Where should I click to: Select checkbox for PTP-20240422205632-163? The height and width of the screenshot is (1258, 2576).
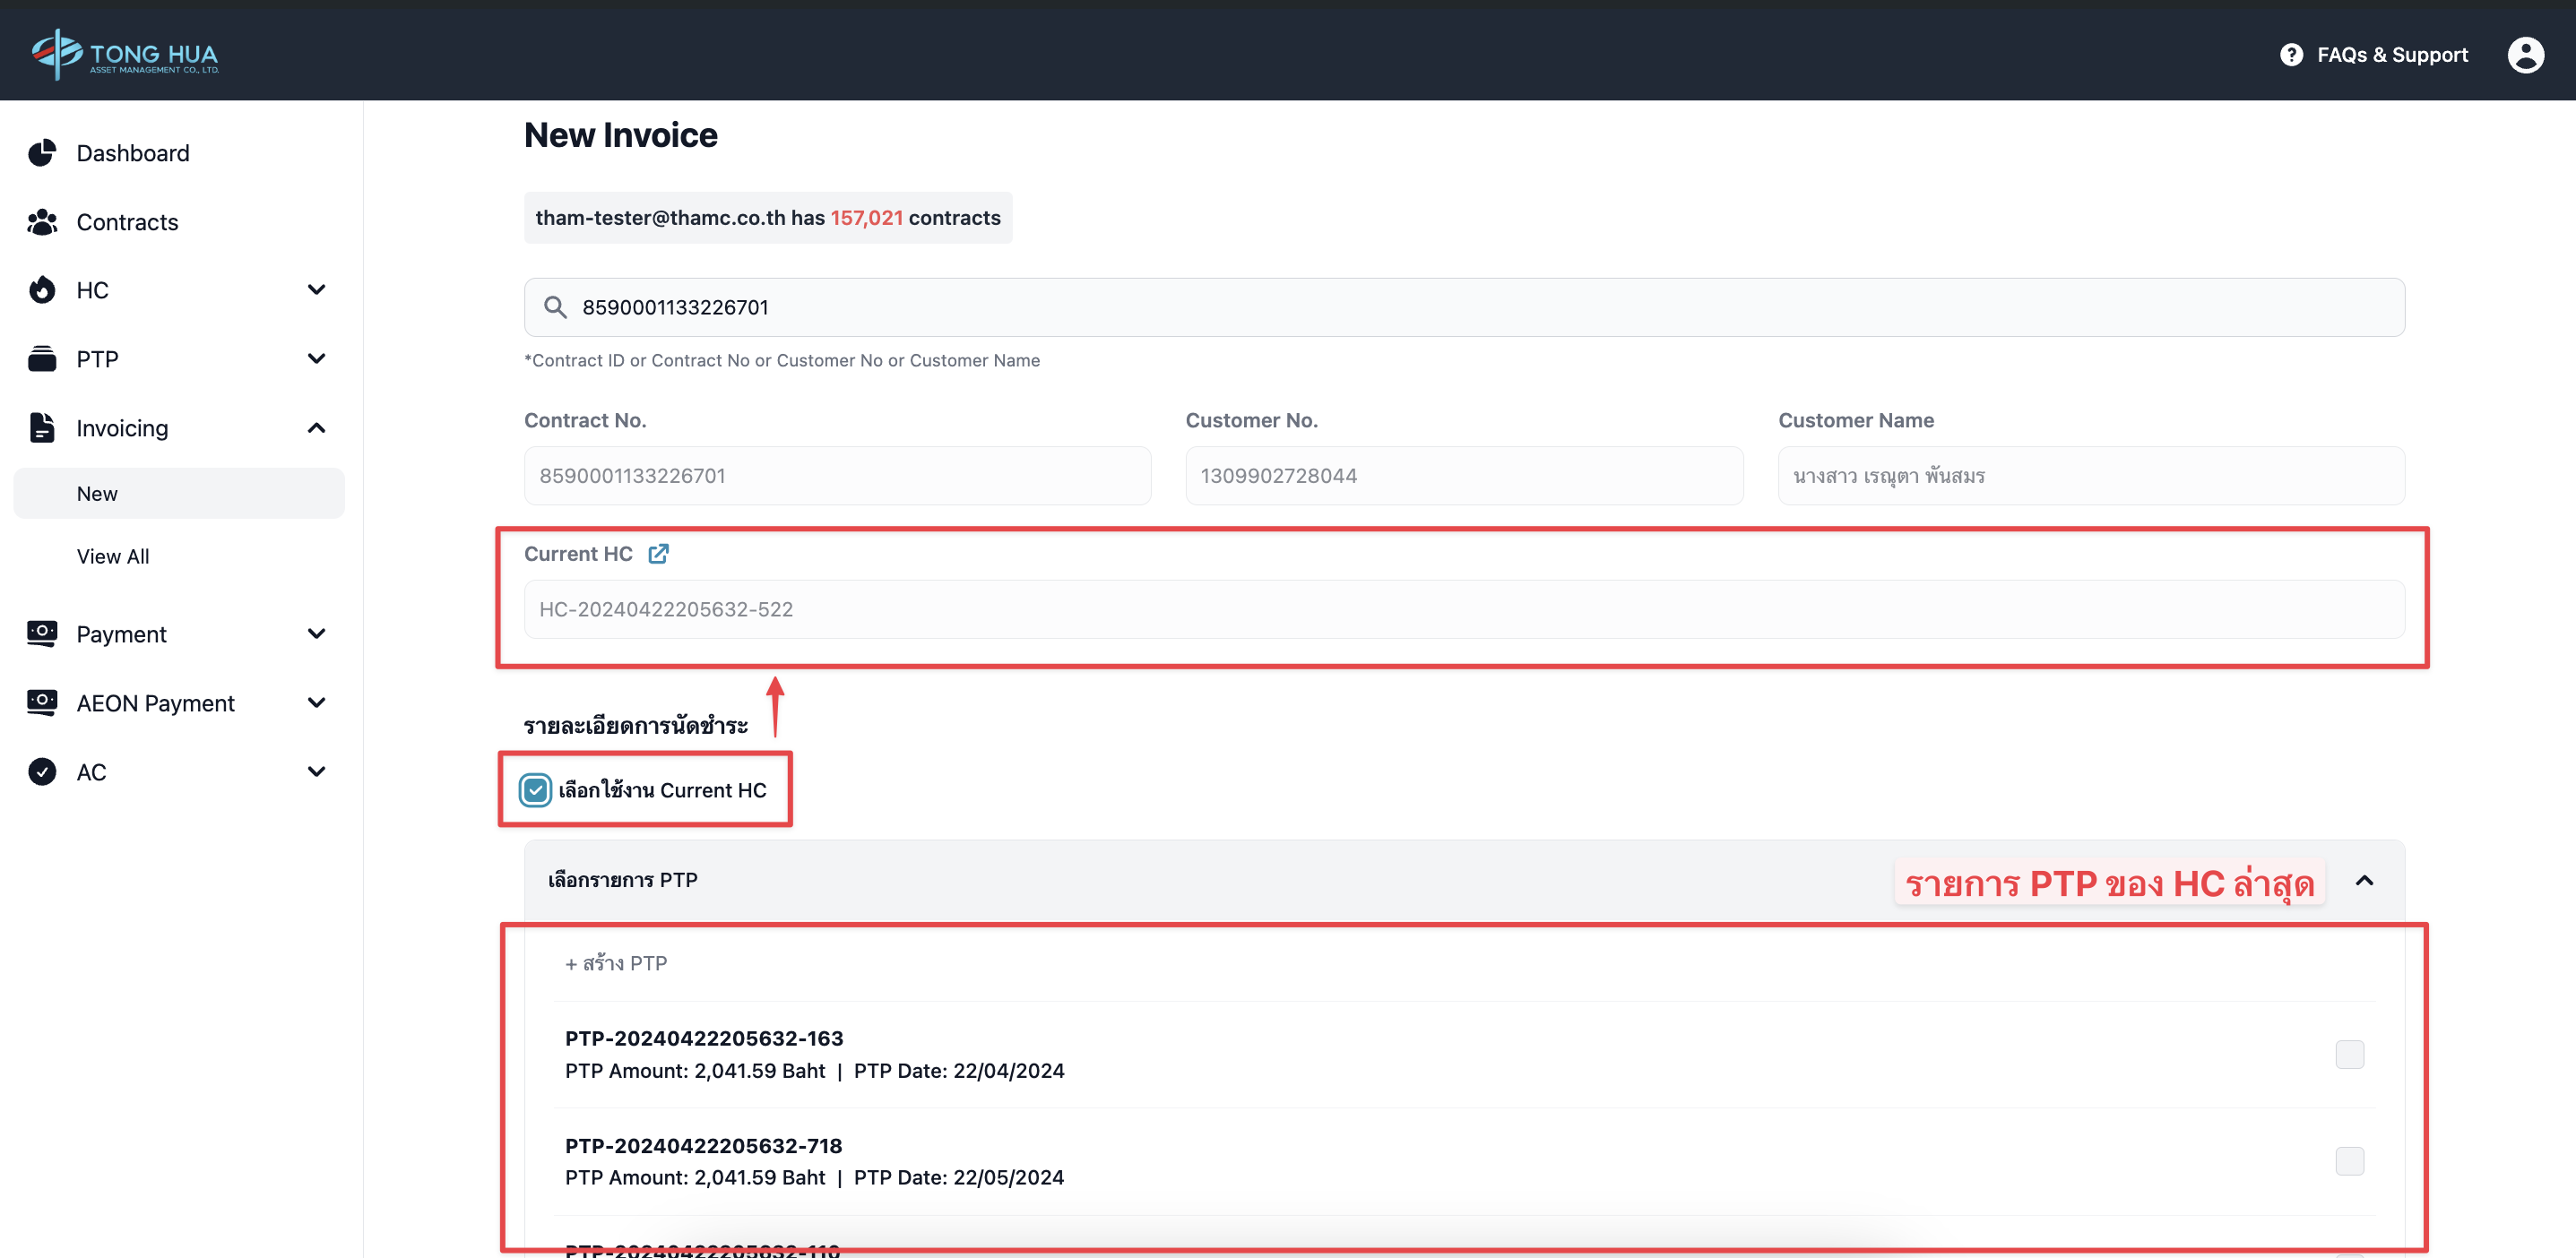click(2349, 1054)
